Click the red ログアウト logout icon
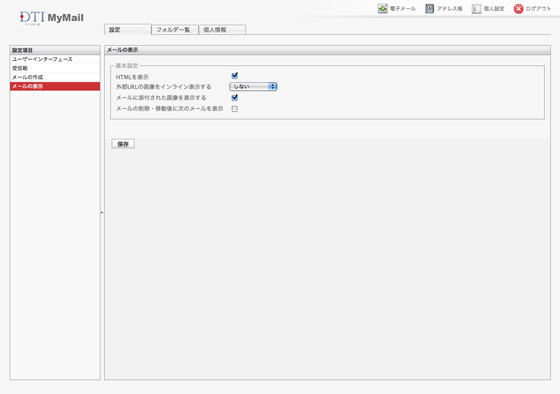 518,9
